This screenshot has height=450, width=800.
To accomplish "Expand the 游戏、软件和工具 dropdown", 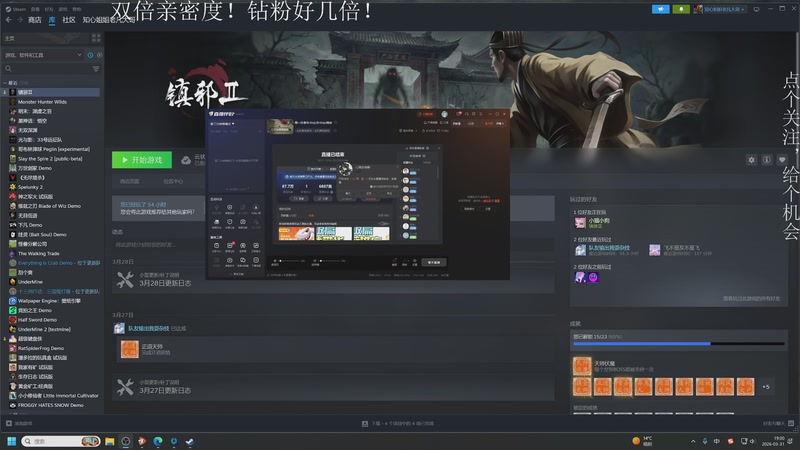I will point(43,55).
